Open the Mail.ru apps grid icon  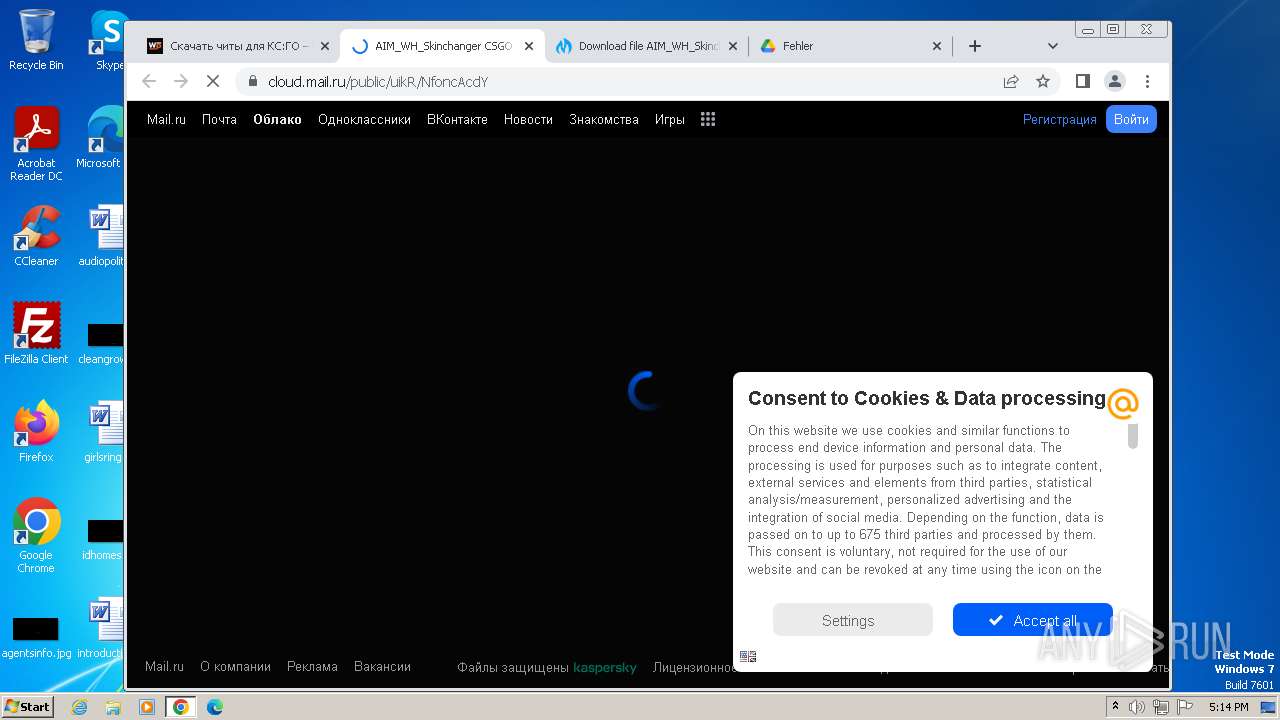click(708, 119)
